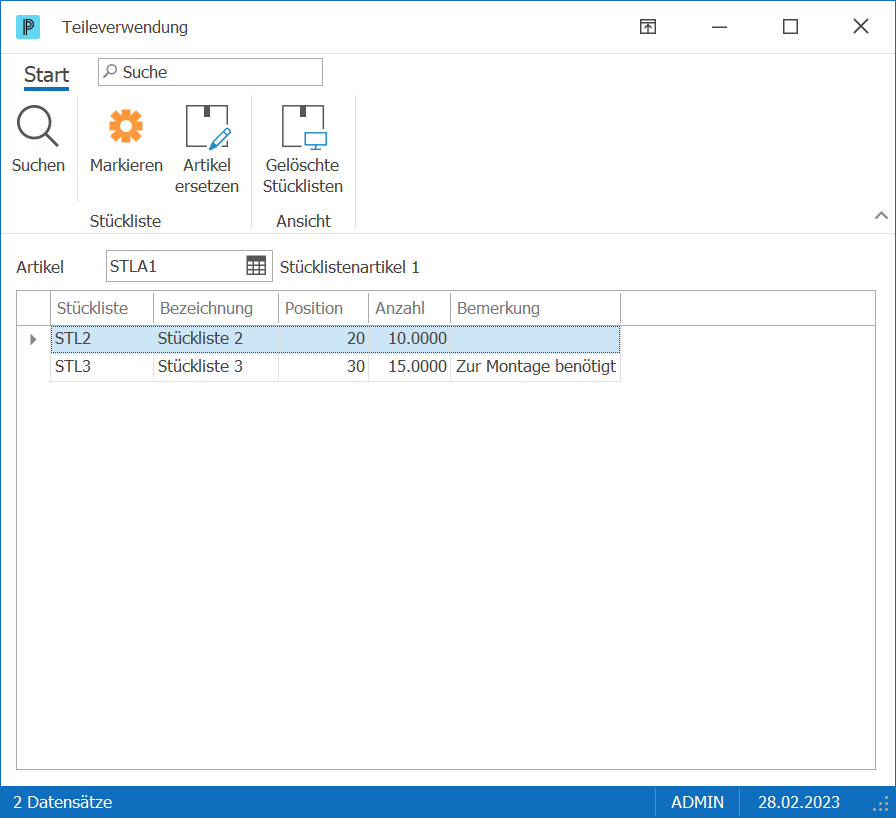The width and height of the screenshot is (896, 818).
Task: Click the ADMIN user in status bar
Action: (697, 802)
